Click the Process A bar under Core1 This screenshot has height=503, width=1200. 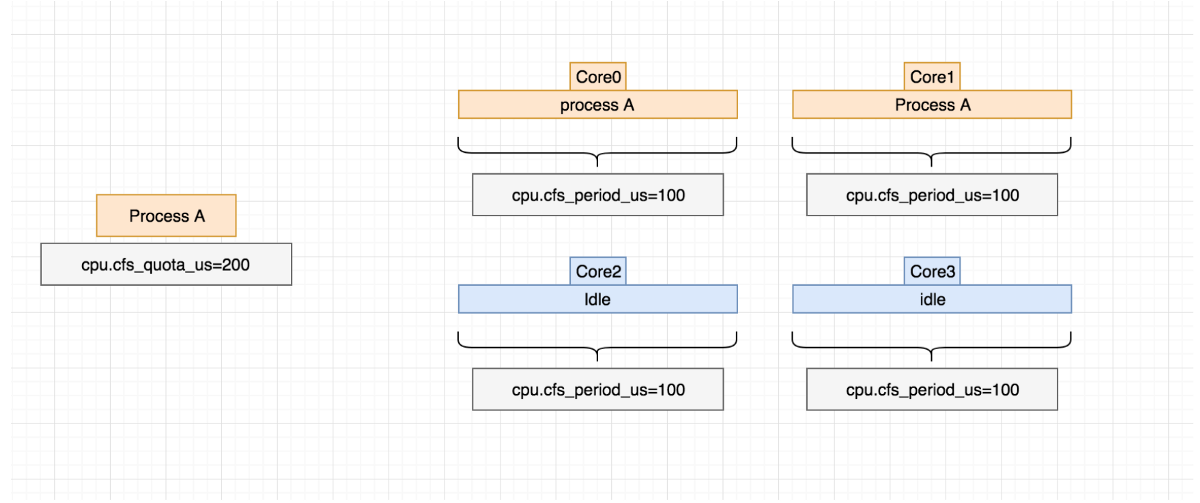(x=932, y=105)
